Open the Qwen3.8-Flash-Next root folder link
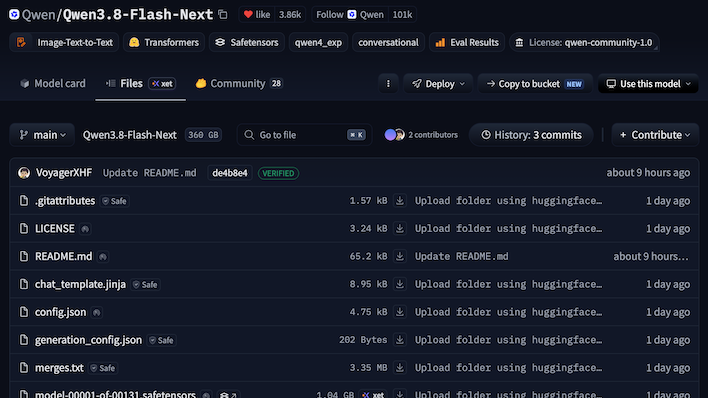 (130, 135)
